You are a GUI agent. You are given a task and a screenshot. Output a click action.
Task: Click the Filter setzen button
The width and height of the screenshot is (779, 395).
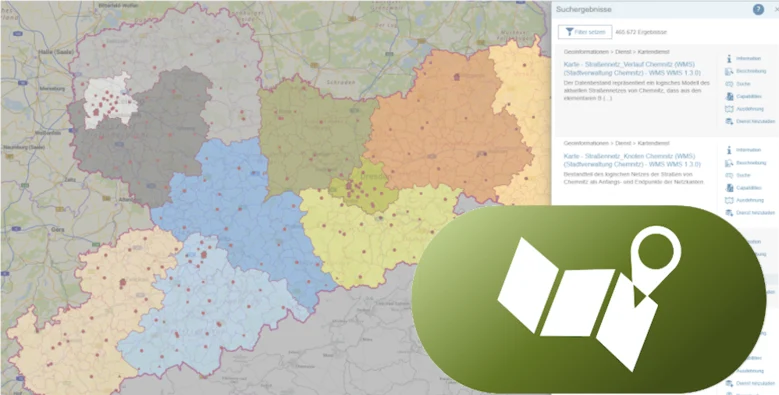click(585, 32)
